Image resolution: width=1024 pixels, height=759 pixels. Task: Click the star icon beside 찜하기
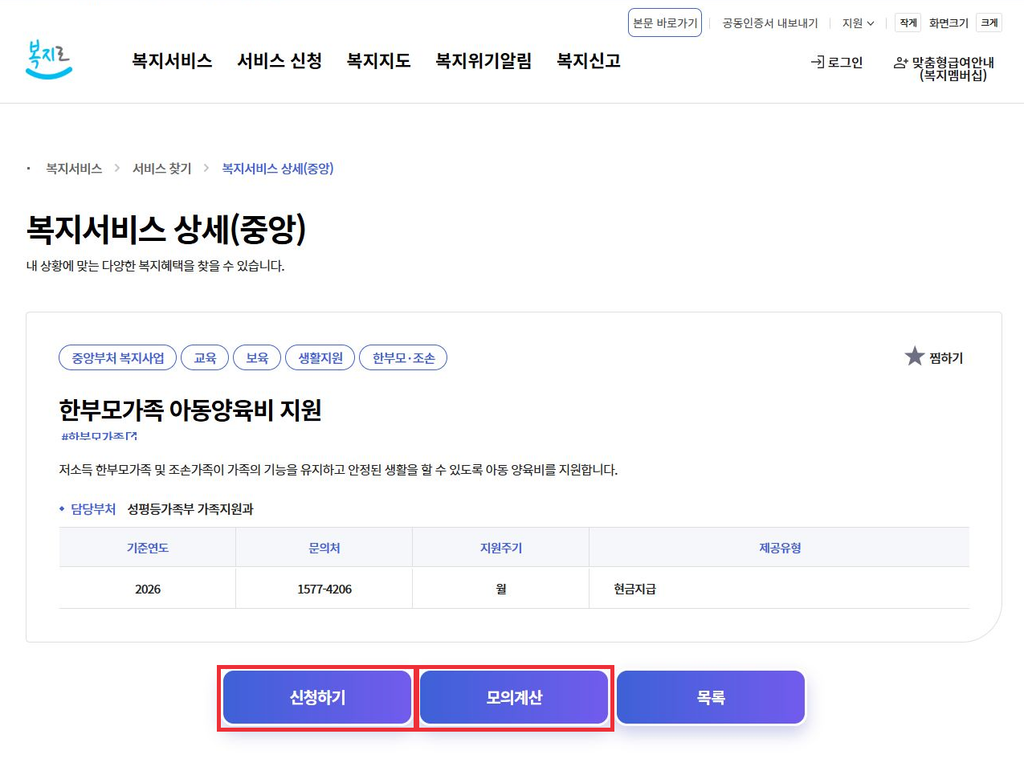point(914,357)
